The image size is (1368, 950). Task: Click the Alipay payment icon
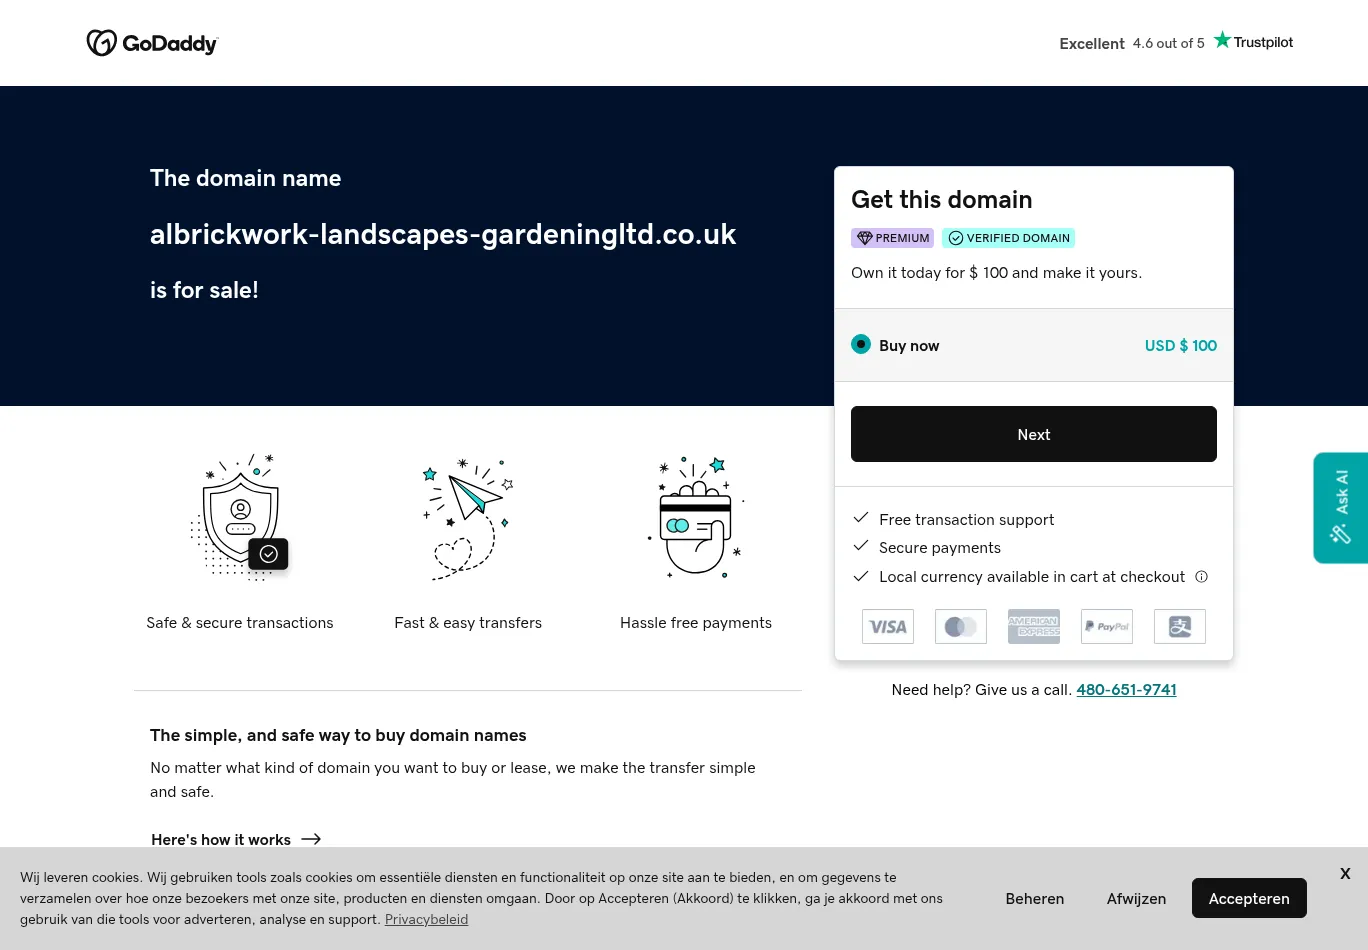[x=1180, y=627]
